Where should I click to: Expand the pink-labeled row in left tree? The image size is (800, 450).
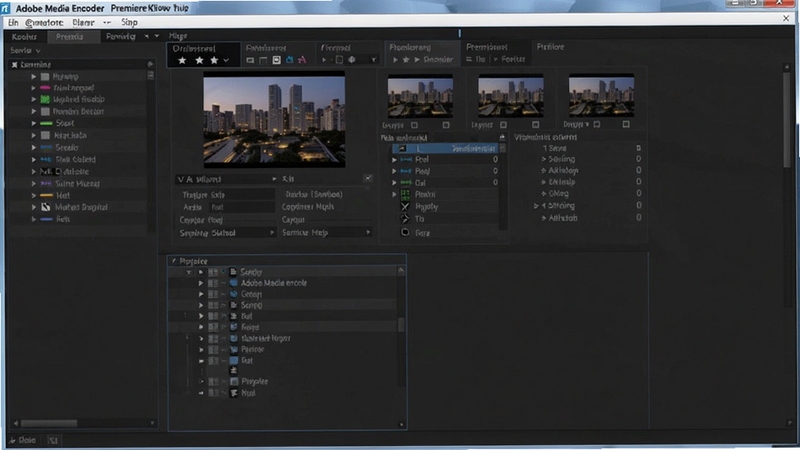(34, 88)
